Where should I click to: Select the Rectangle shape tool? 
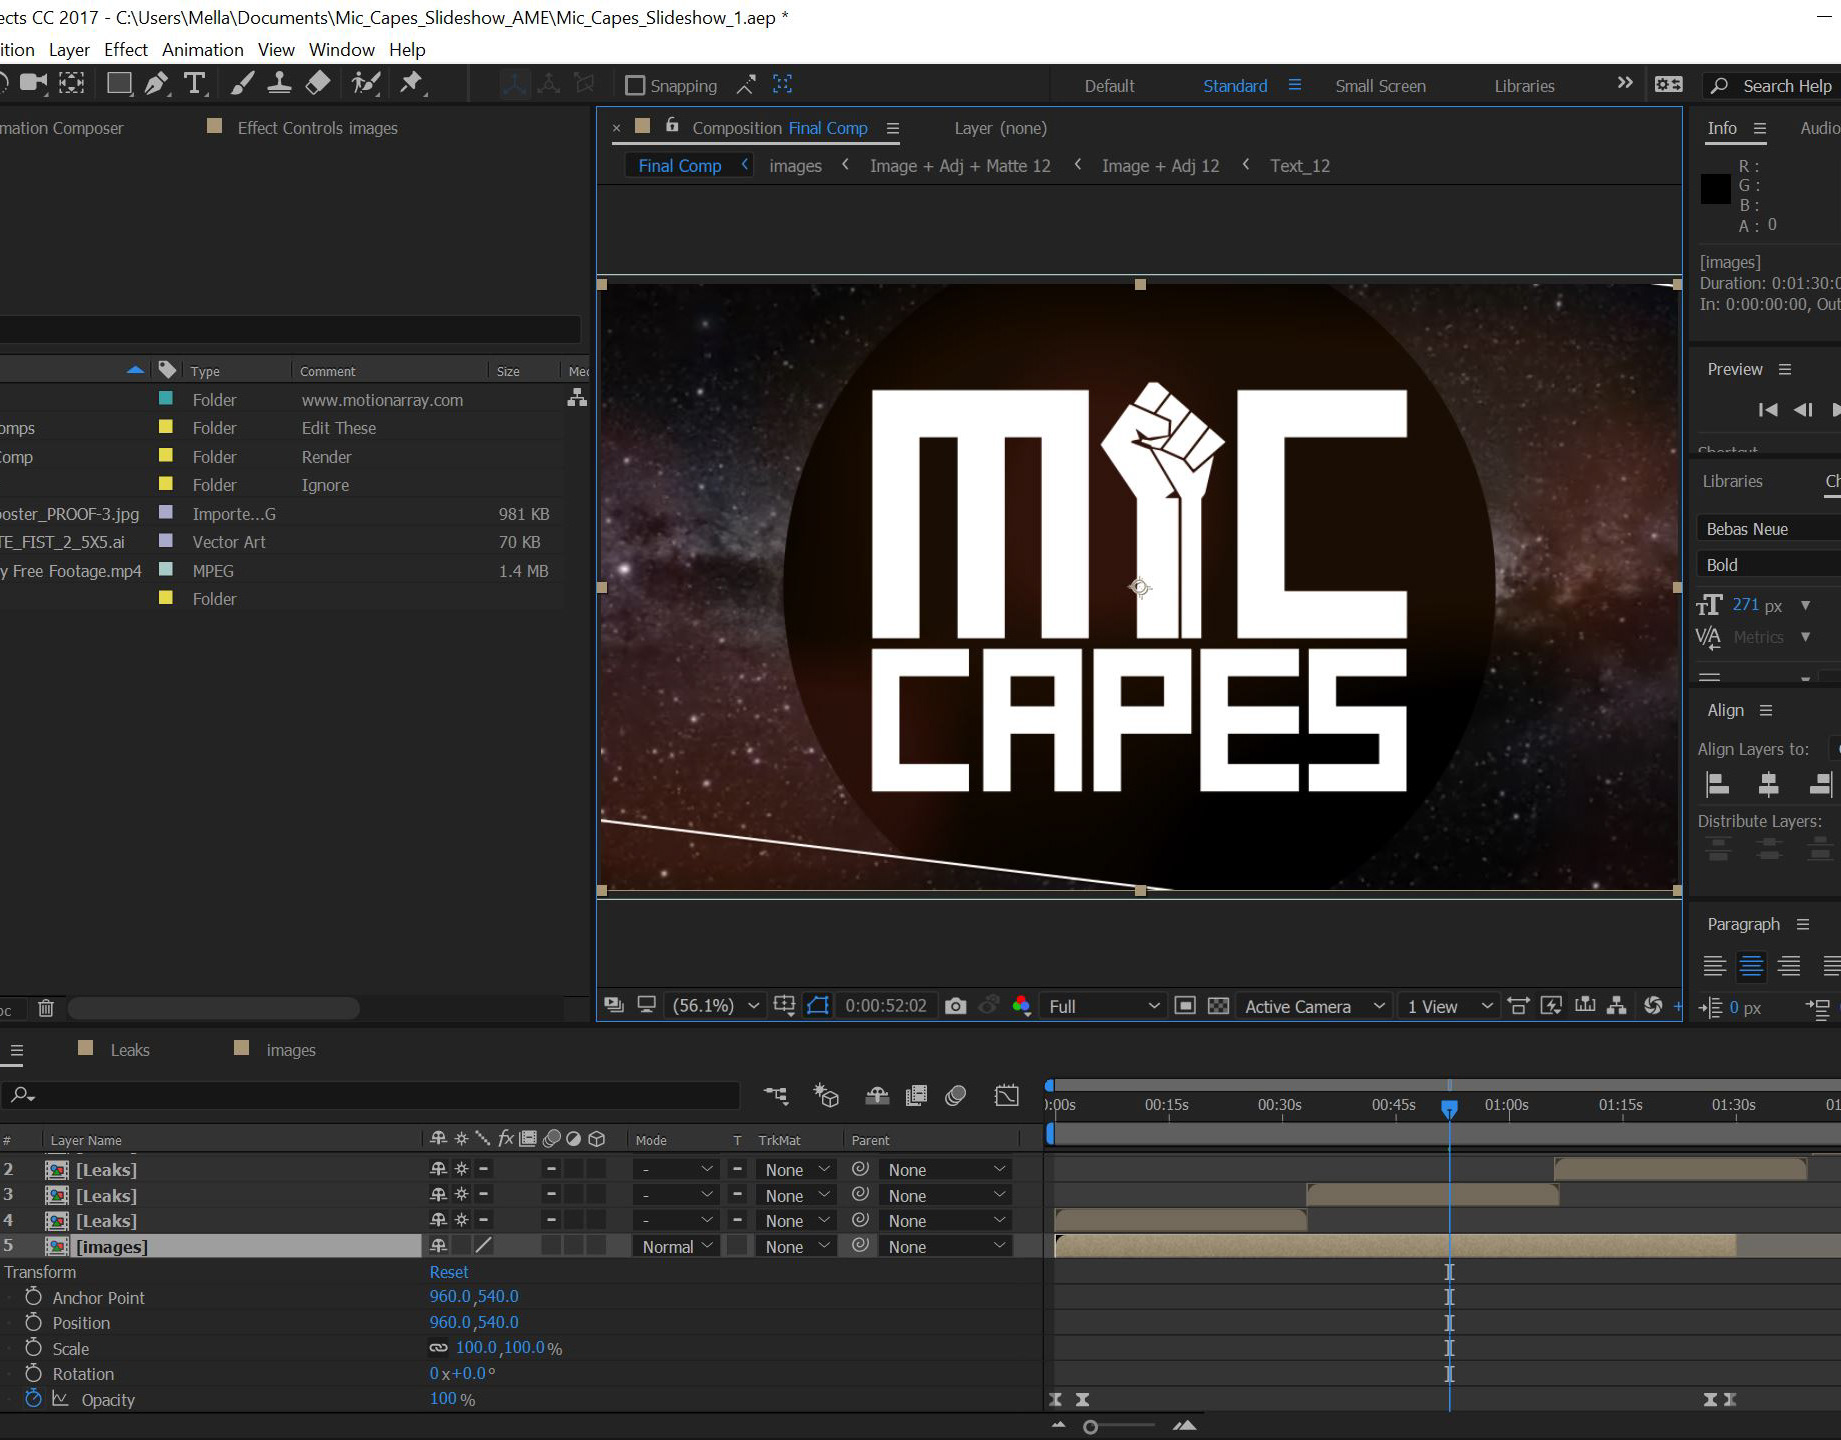click(119, 84)
